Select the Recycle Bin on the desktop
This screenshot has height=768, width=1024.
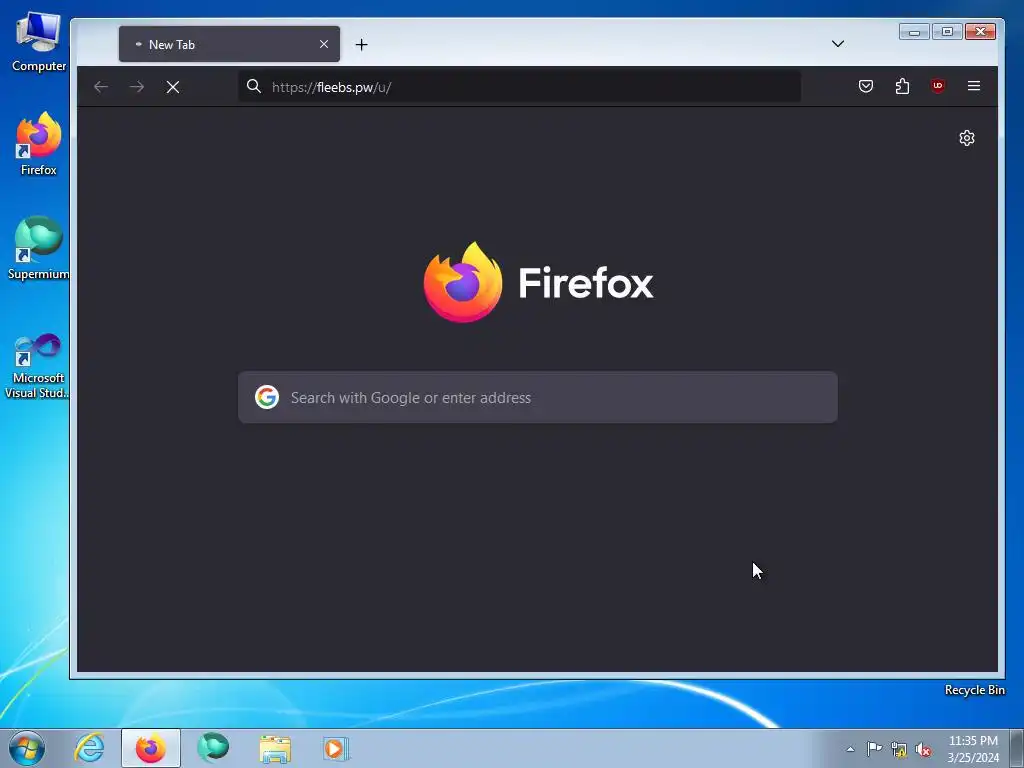(974, 690)
